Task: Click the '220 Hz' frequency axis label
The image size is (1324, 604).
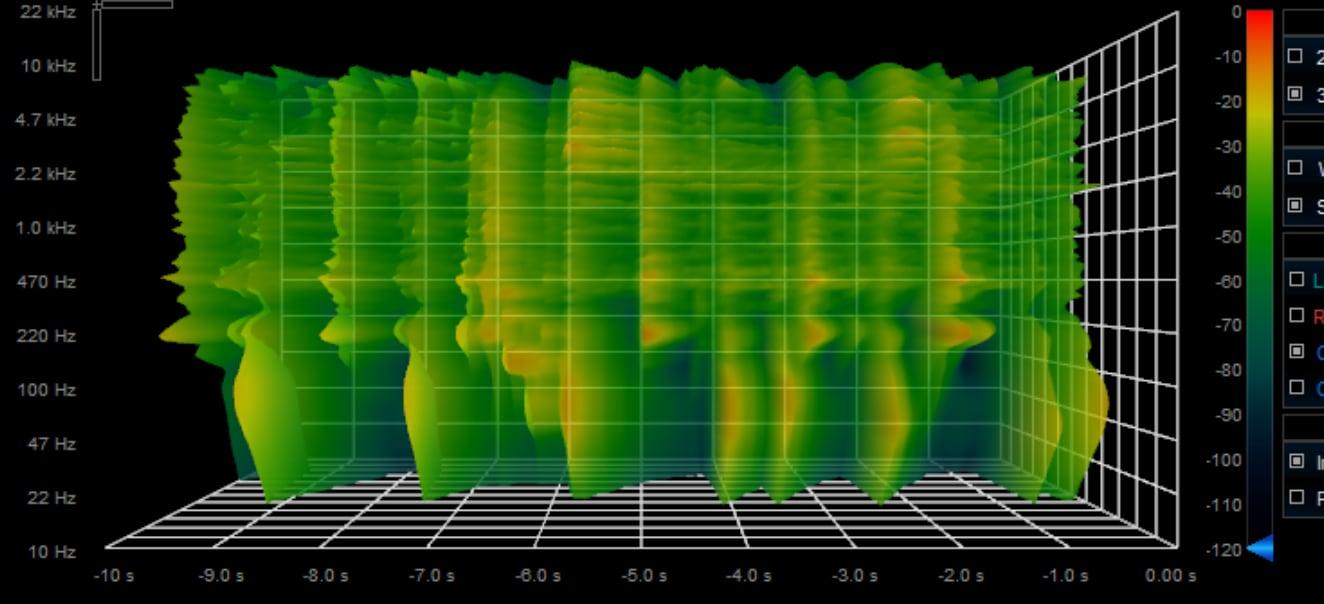Action: [46, 336]
